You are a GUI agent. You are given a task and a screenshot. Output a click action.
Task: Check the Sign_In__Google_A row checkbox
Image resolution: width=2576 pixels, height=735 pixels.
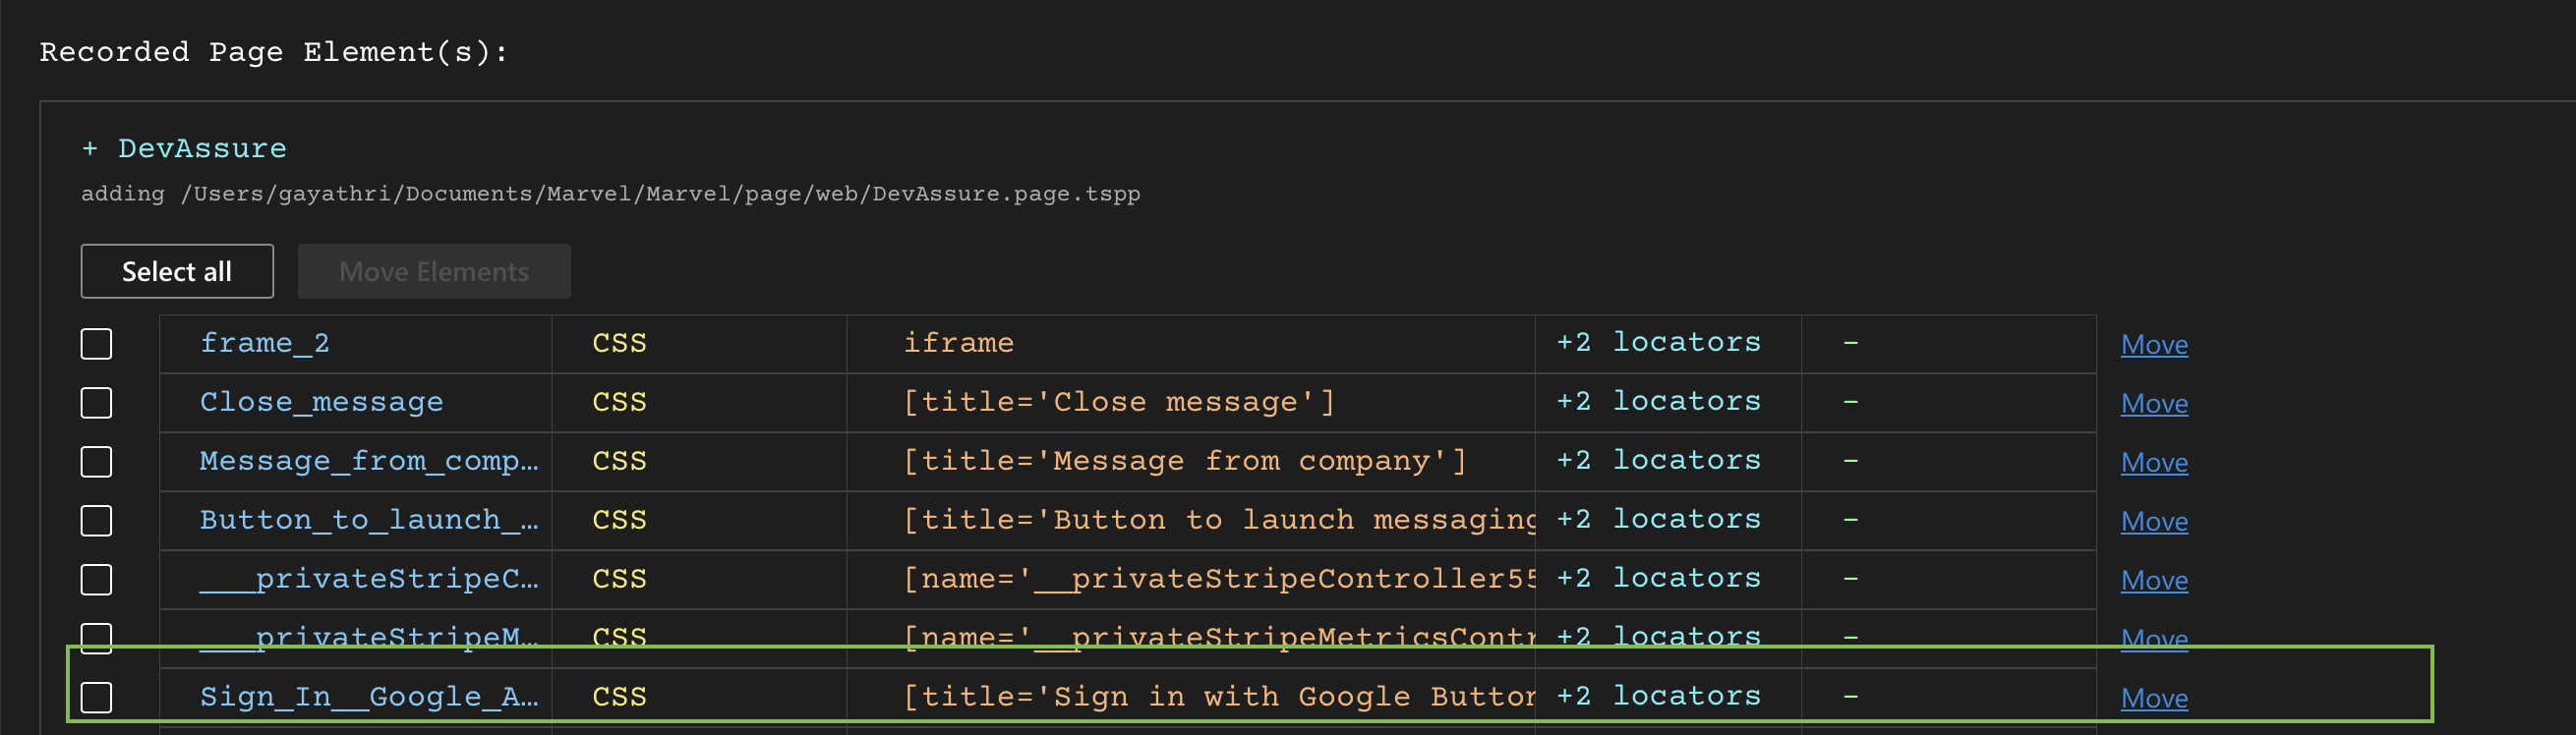click(x=96, y=697)
